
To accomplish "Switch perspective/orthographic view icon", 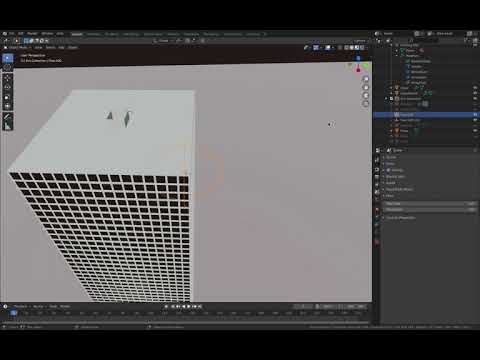I will 366,104.
